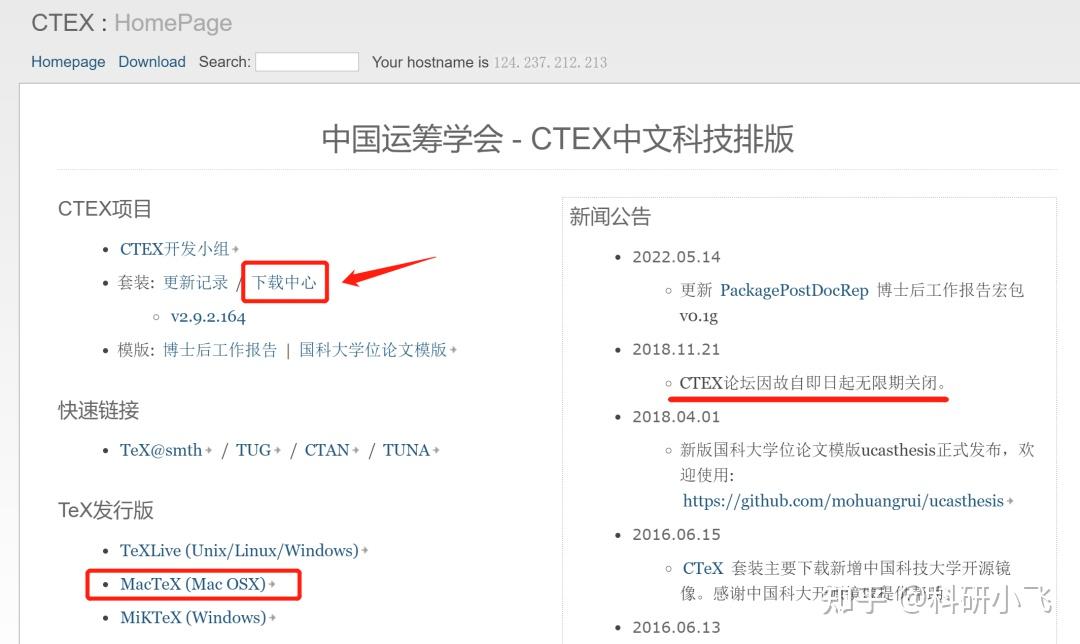
Task: Open TeXLive (Unix/Linux/Windows) distribution link
Action: pos(239,550)
